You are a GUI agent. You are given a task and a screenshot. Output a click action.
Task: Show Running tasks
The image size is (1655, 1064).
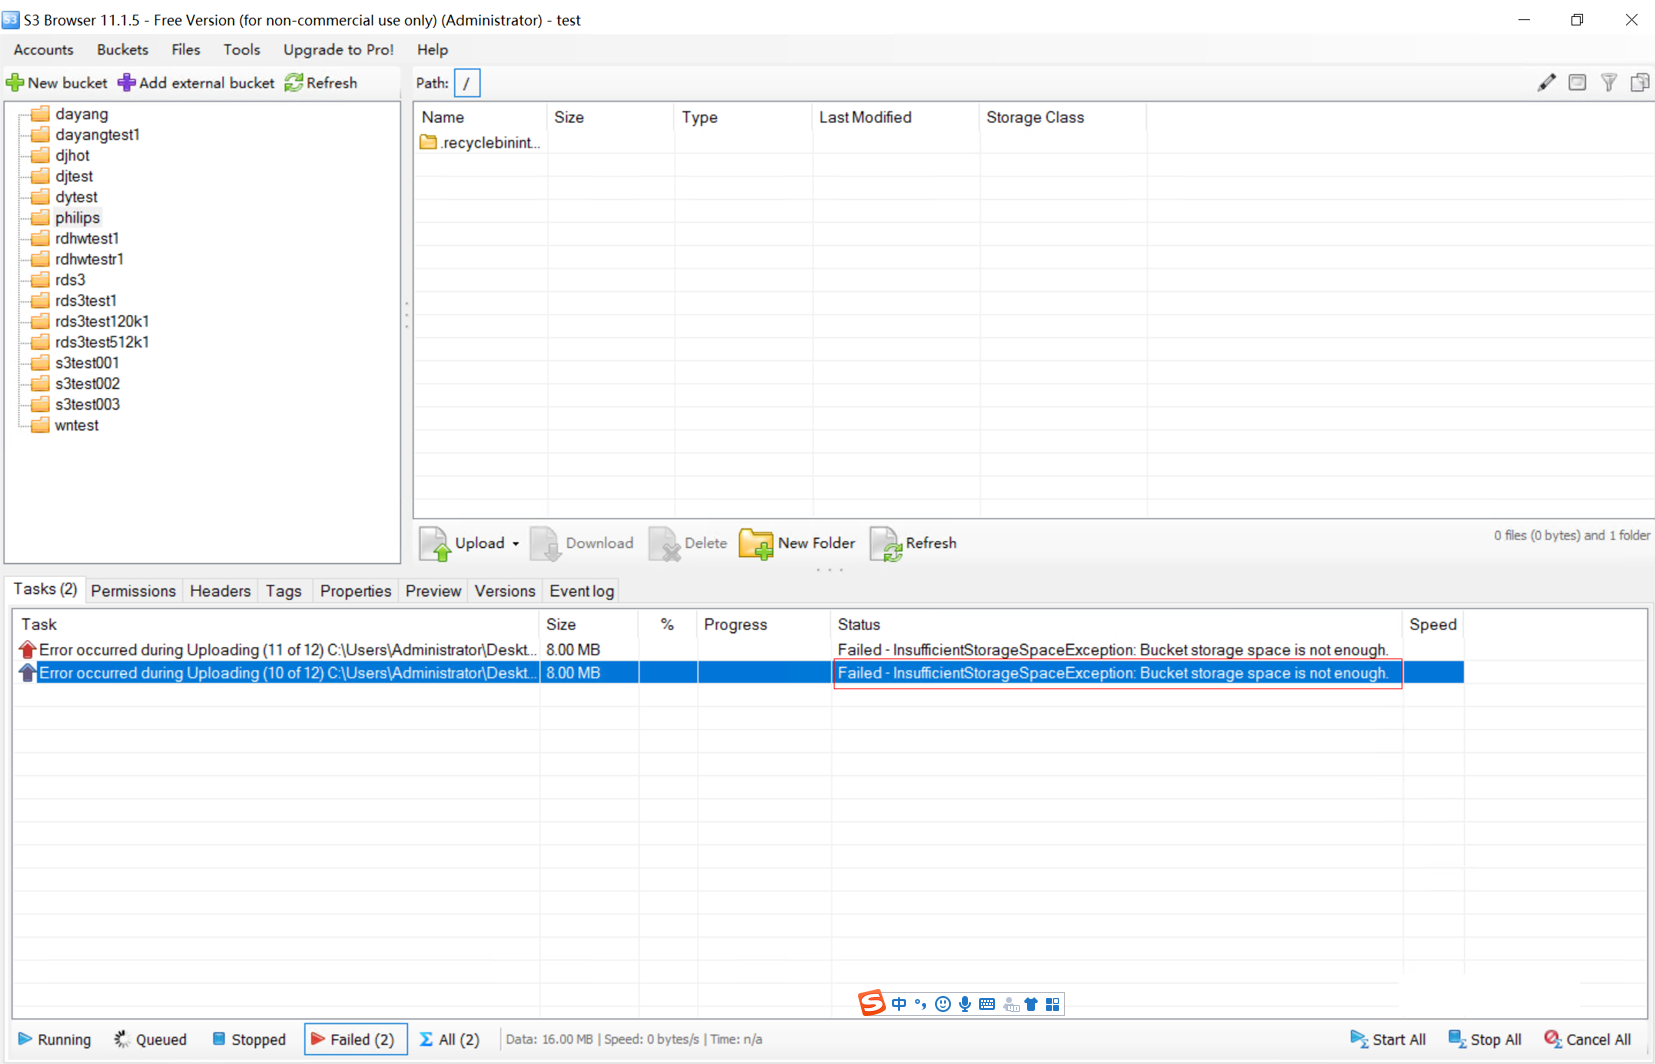(x=54, y=1040)
